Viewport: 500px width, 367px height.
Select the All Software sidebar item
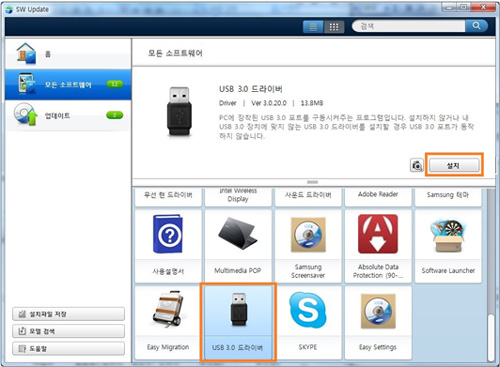tap(68, 85)
